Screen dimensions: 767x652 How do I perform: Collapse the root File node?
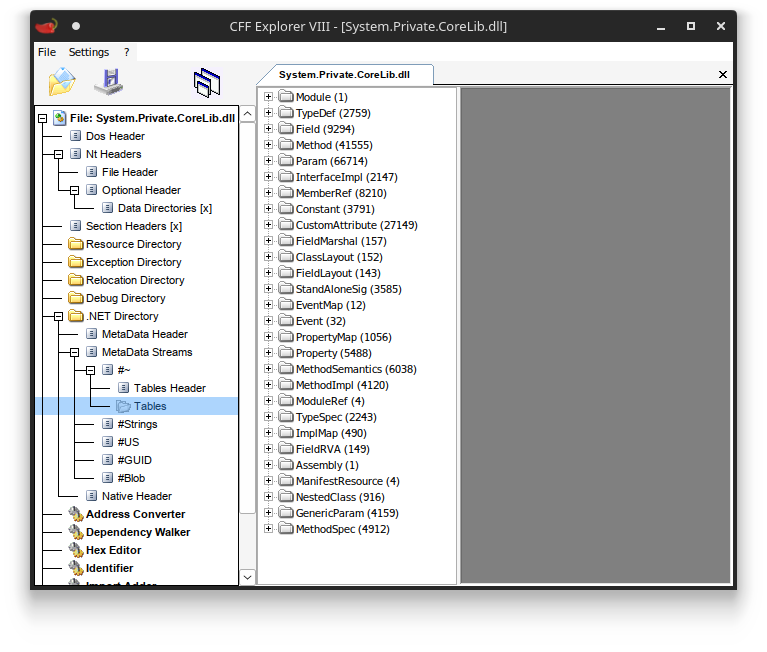coord(43,118)
